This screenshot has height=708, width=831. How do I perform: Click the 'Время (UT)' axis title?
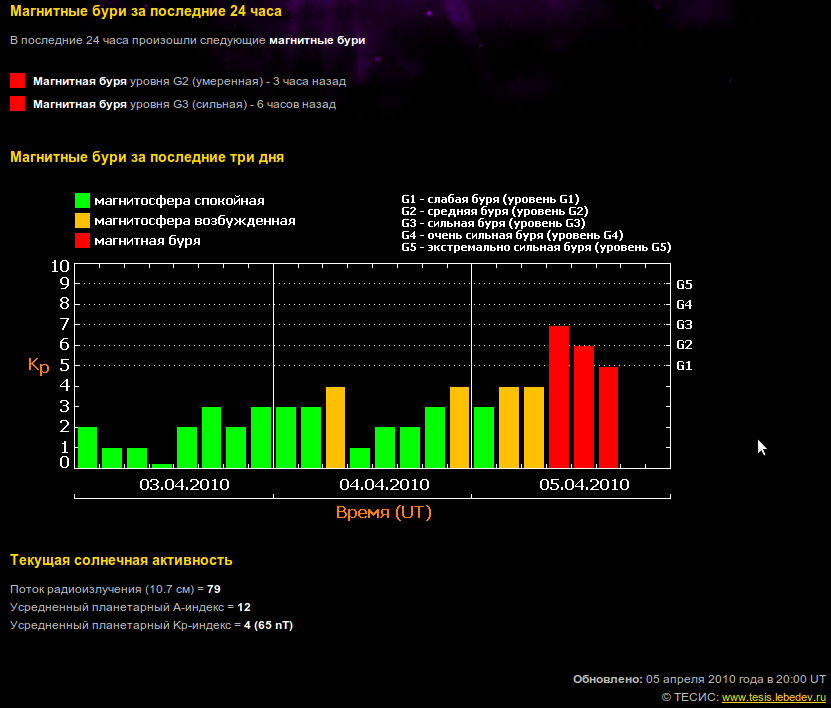pos(384,512)
